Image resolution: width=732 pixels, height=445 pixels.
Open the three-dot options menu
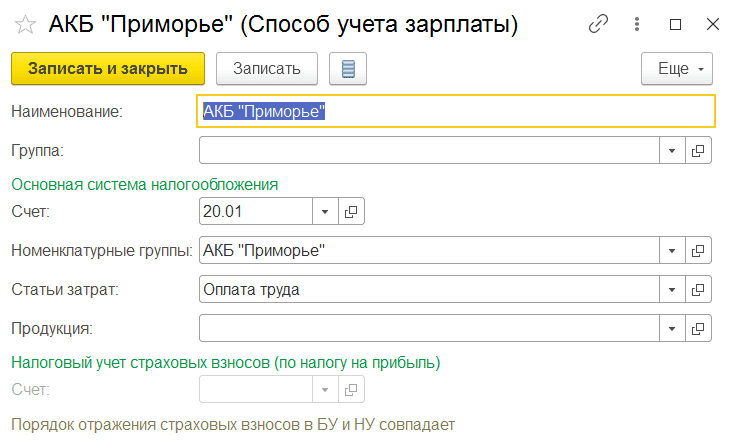[637, 24]
